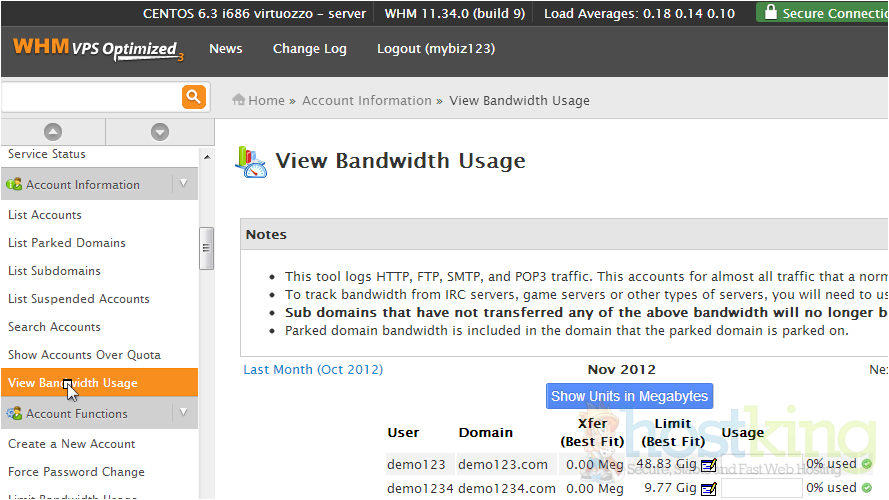The width and height of the screenshot is (889, 500).
Task: Collapse the Account Information section arrow
Action: (183, 184)
